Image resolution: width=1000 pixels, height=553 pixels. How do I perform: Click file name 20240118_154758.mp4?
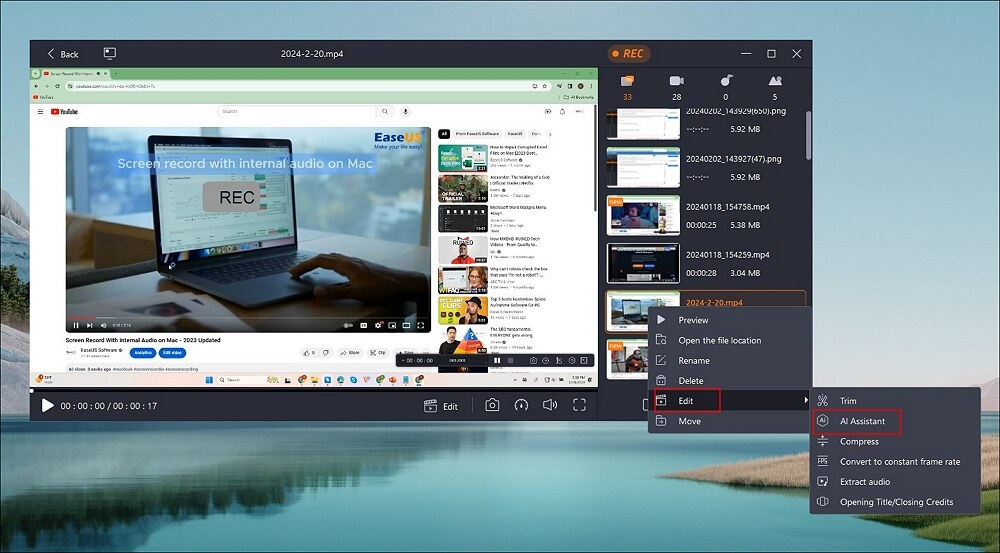click(728, 207)
